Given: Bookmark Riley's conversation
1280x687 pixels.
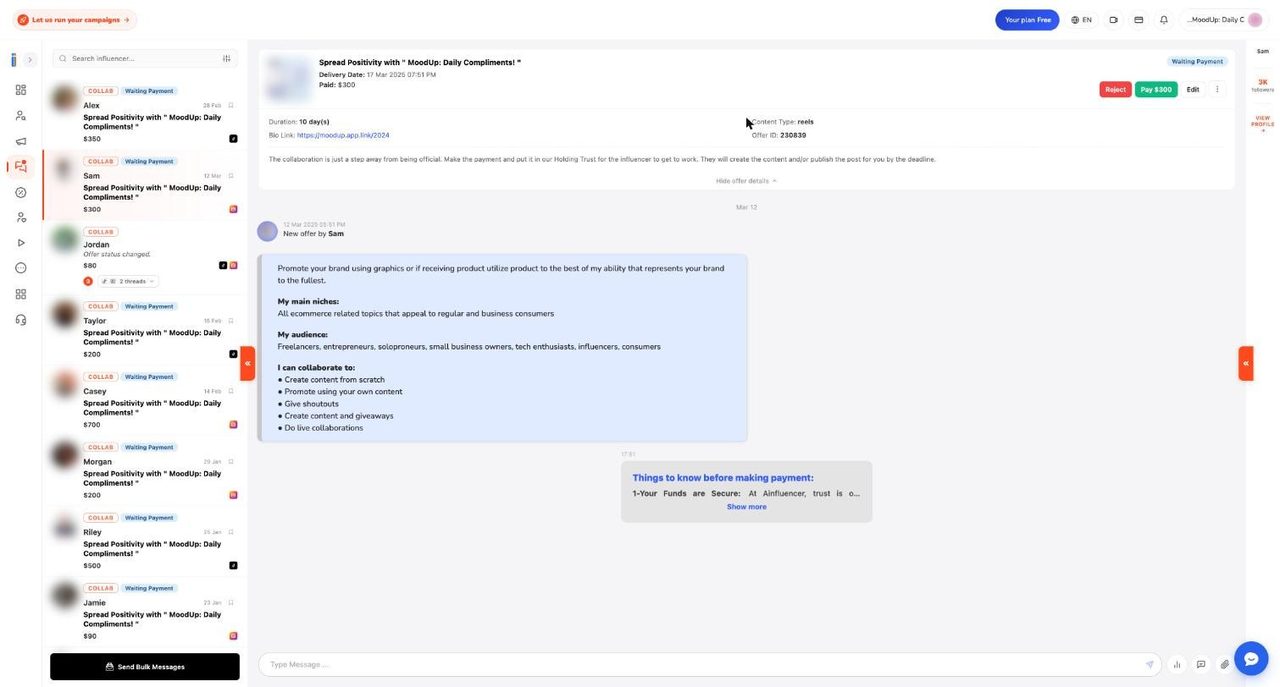Looking at the screenshot, I should tap(231, 532).
